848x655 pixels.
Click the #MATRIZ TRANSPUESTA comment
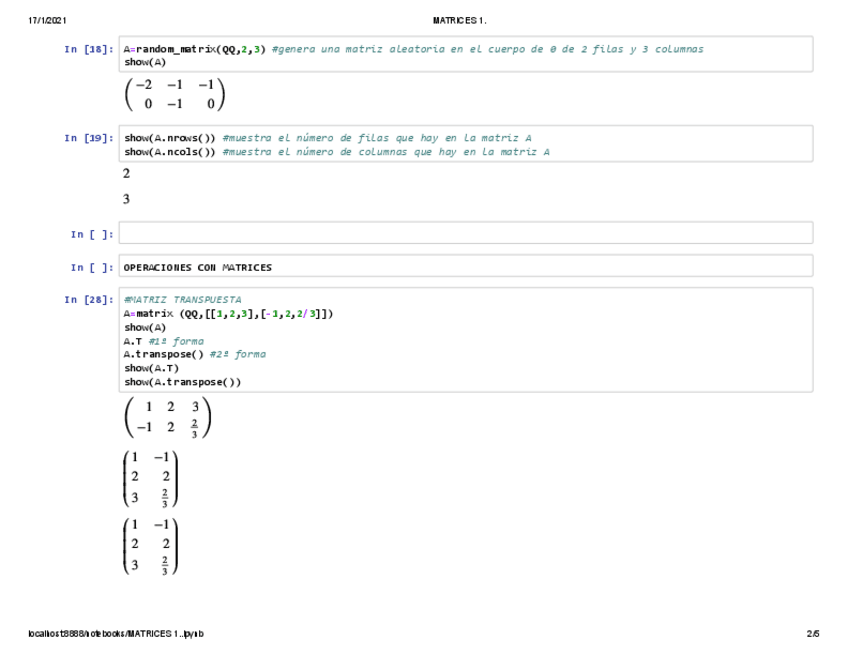pyautogui.click(x=183, y=300)
